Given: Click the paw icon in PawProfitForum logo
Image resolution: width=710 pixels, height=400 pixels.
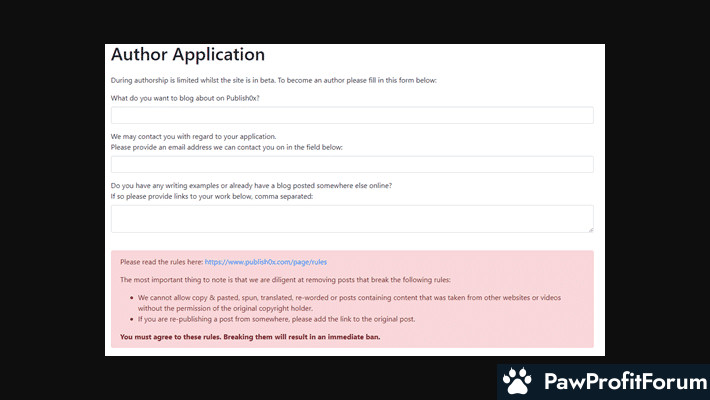Looking at the screenshot, I should [x=517, y=382].
